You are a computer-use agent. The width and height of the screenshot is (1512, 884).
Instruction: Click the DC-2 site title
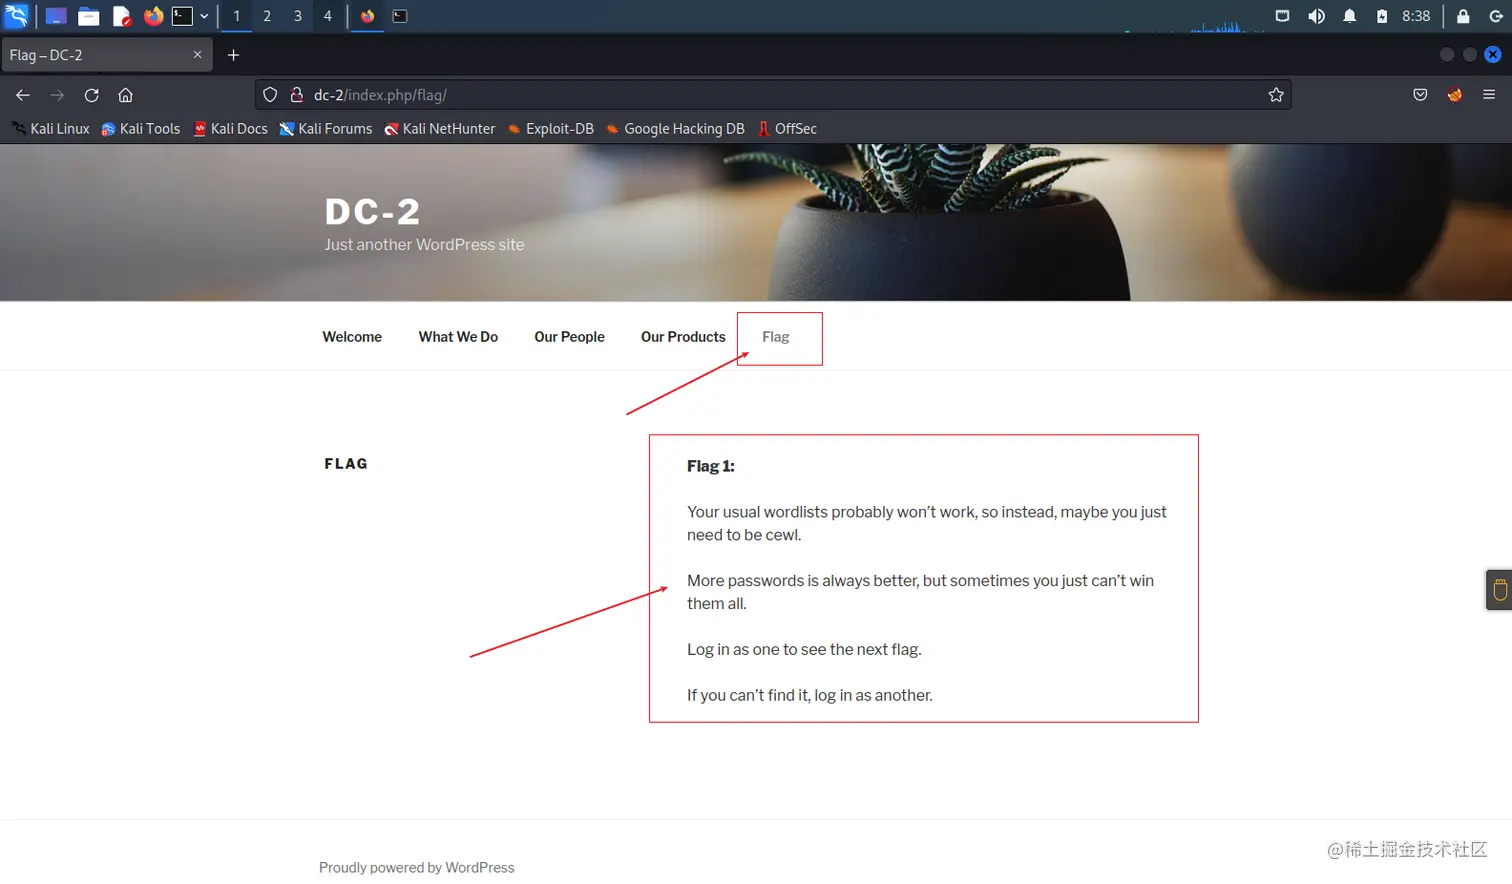372,211
